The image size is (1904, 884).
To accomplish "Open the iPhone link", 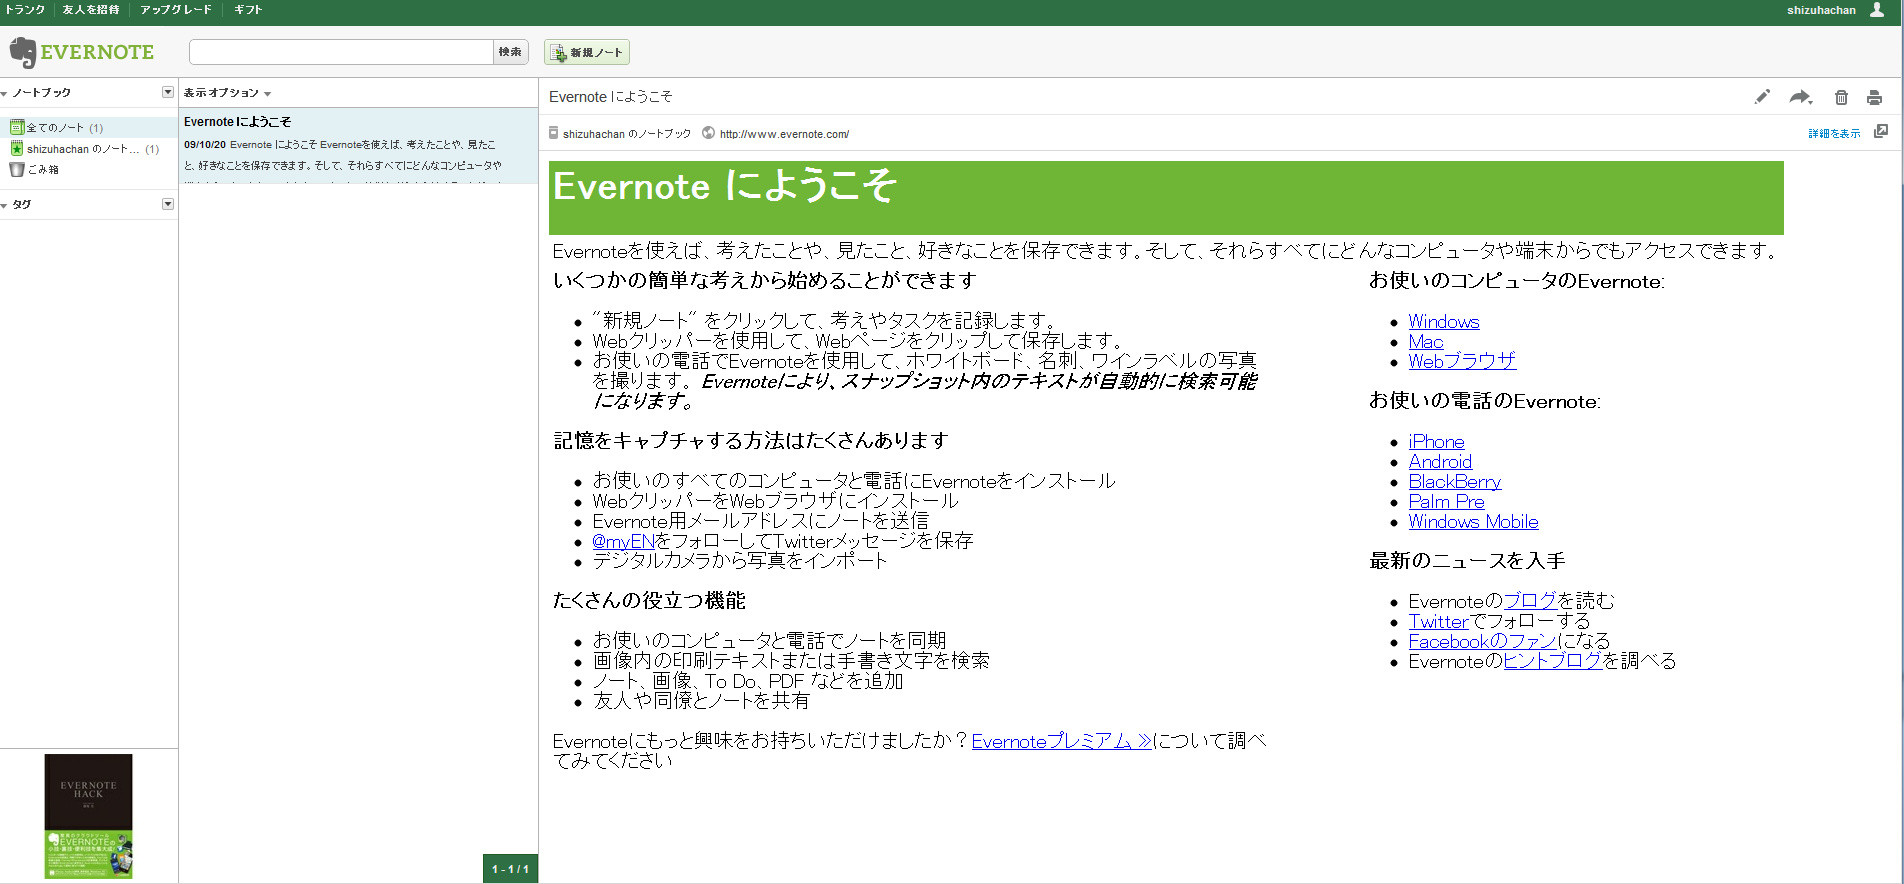I will [1436, 442].
